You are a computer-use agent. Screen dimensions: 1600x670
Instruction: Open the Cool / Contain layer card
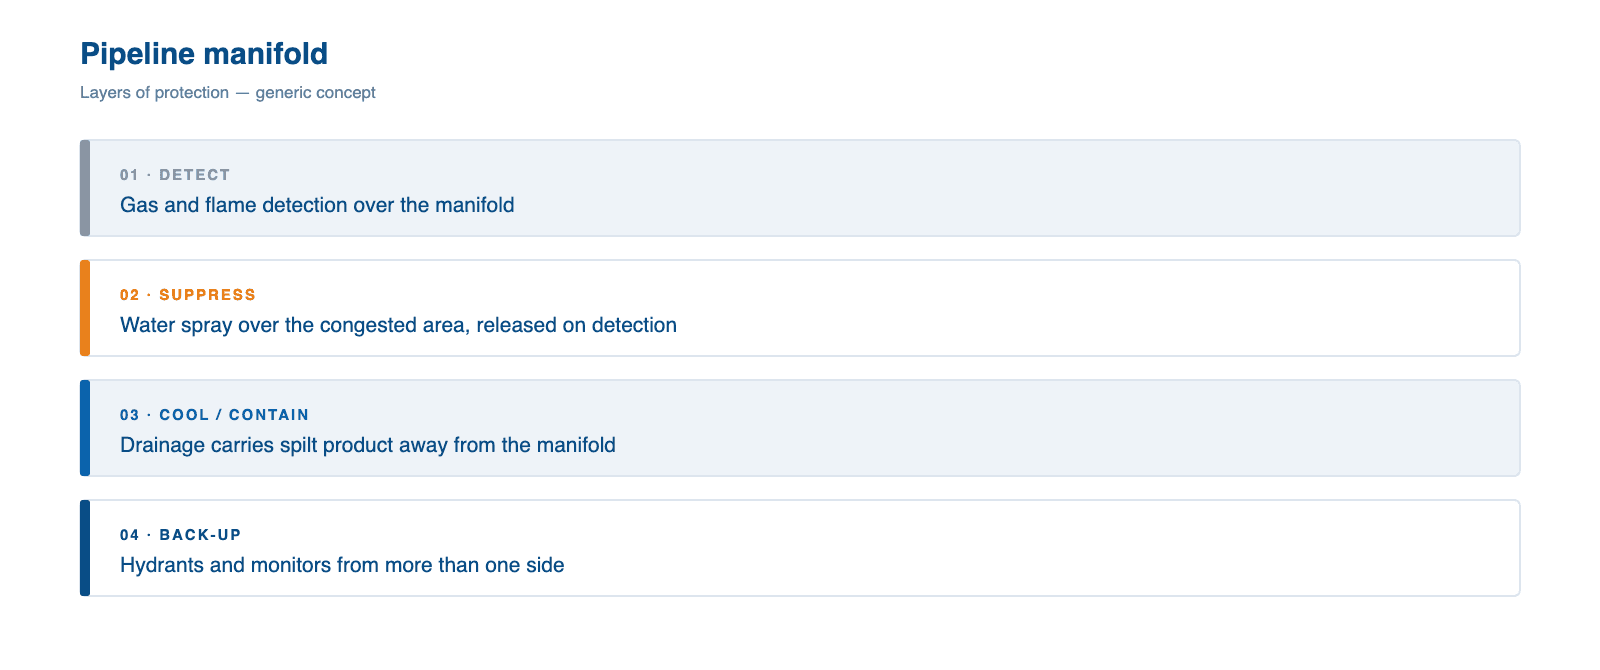pyautogui.click(x=800, y=428)
